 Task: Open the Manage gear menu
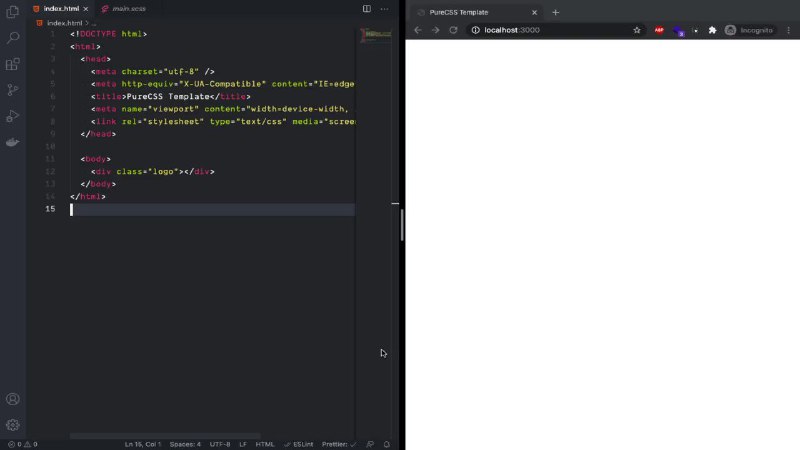point(13,424)
